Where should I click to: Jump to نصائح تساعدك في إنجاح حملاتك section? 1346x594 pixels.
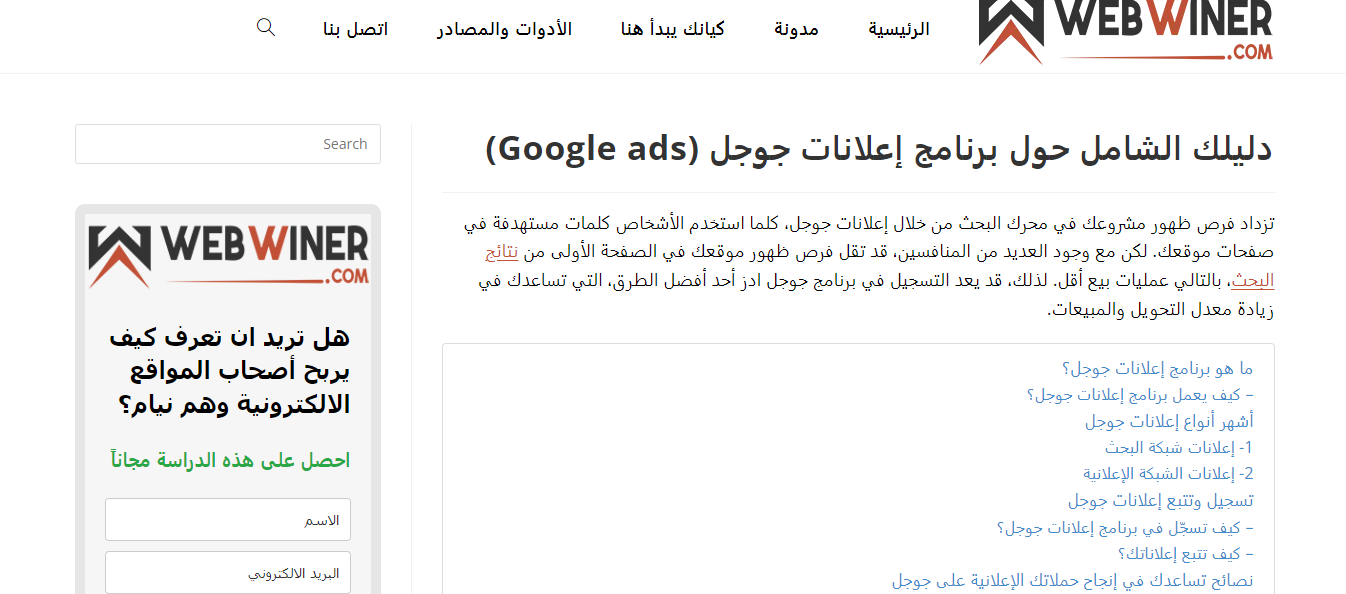pyautogui.click(x=1072, y=580)
